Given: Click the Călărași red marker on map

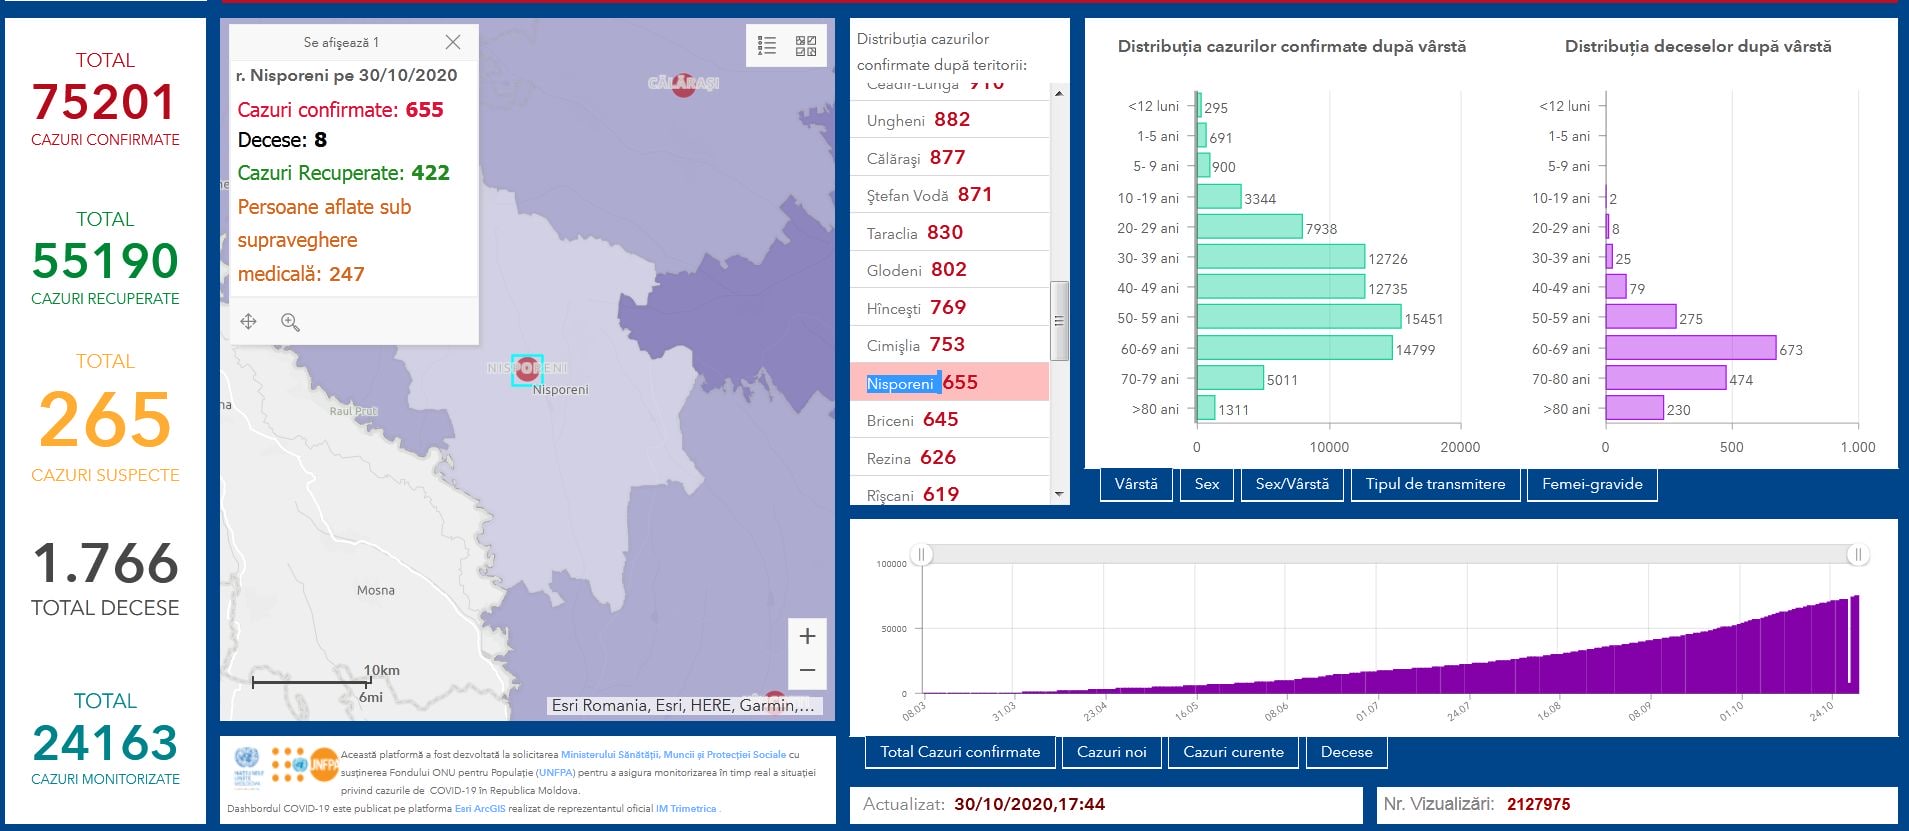Looking at the screenshot, I should [x=683, y=84].
